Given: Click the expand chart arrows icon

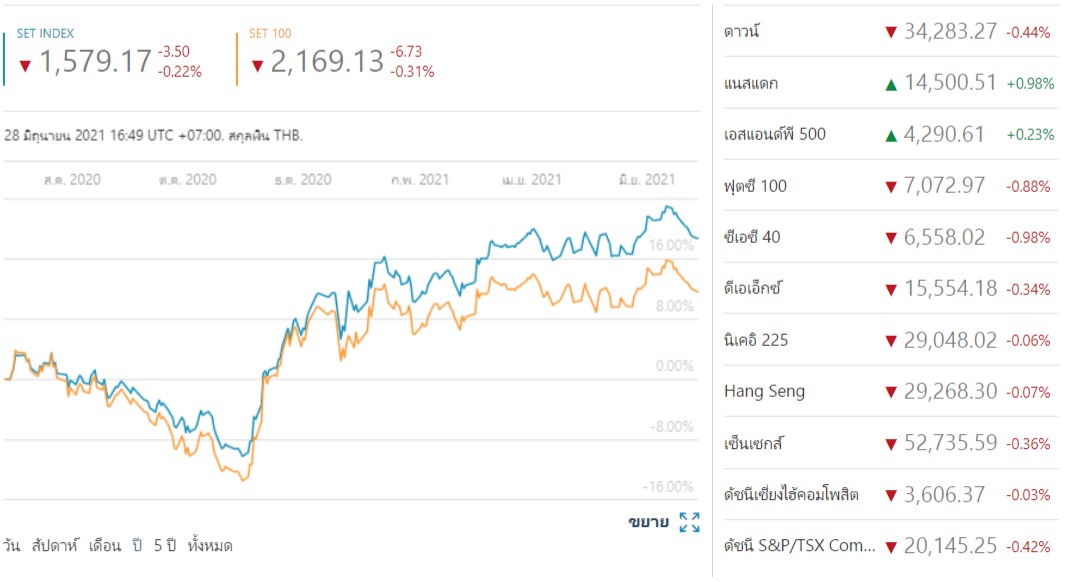Looking at the screenshot, I should (x=689, y=522).
